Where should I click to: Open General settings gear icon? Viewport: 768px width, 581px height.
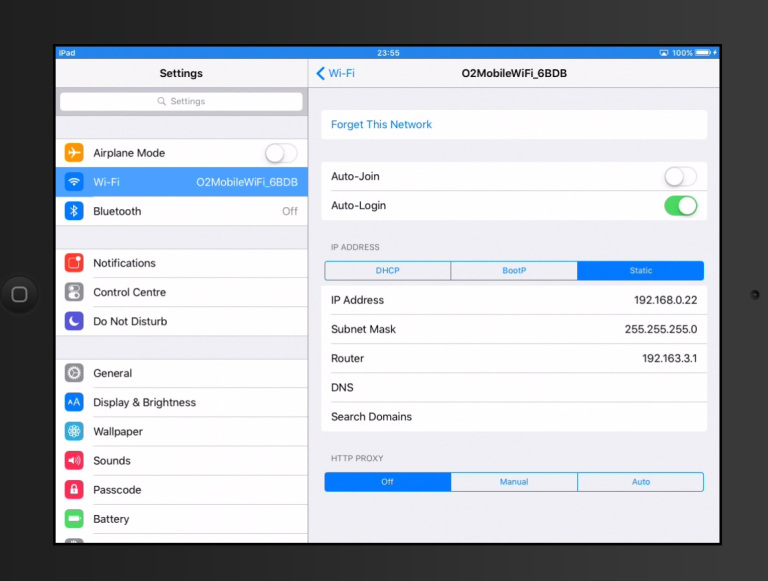[74, 373]
